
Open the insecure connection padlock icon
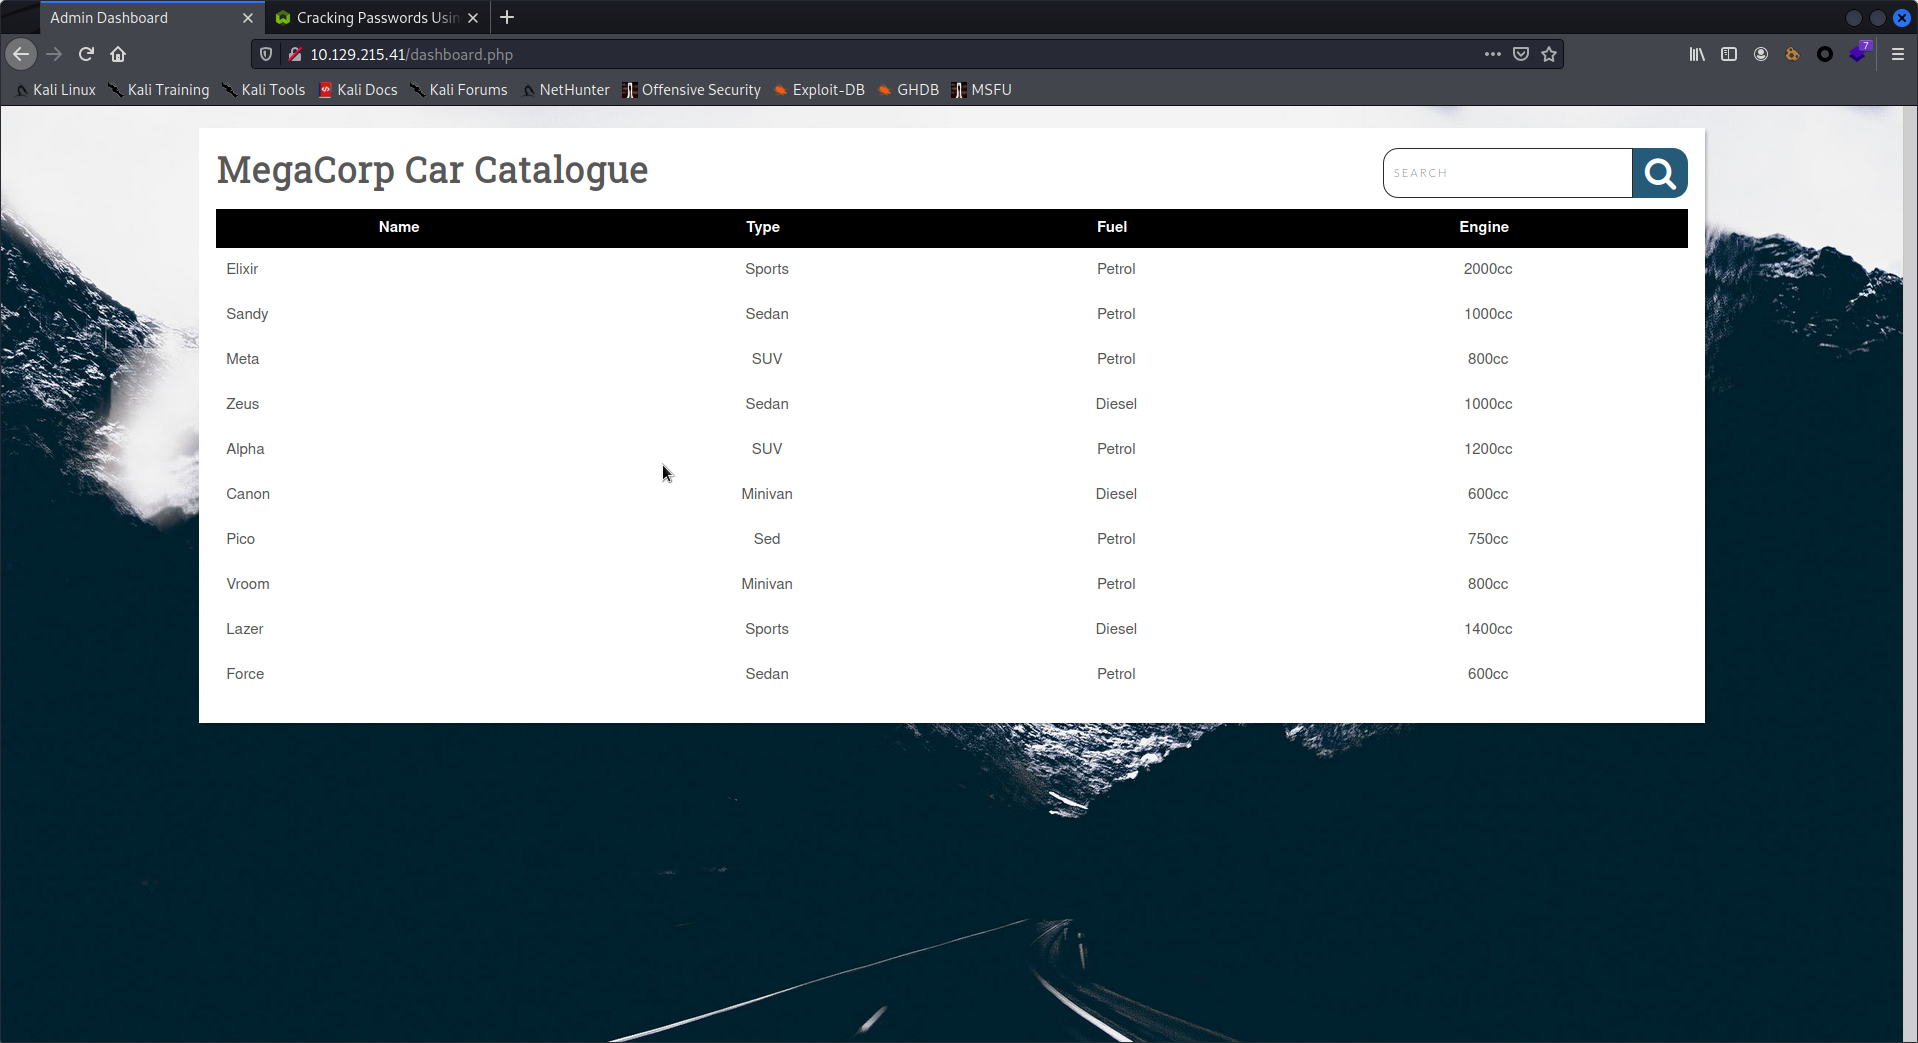294,54
